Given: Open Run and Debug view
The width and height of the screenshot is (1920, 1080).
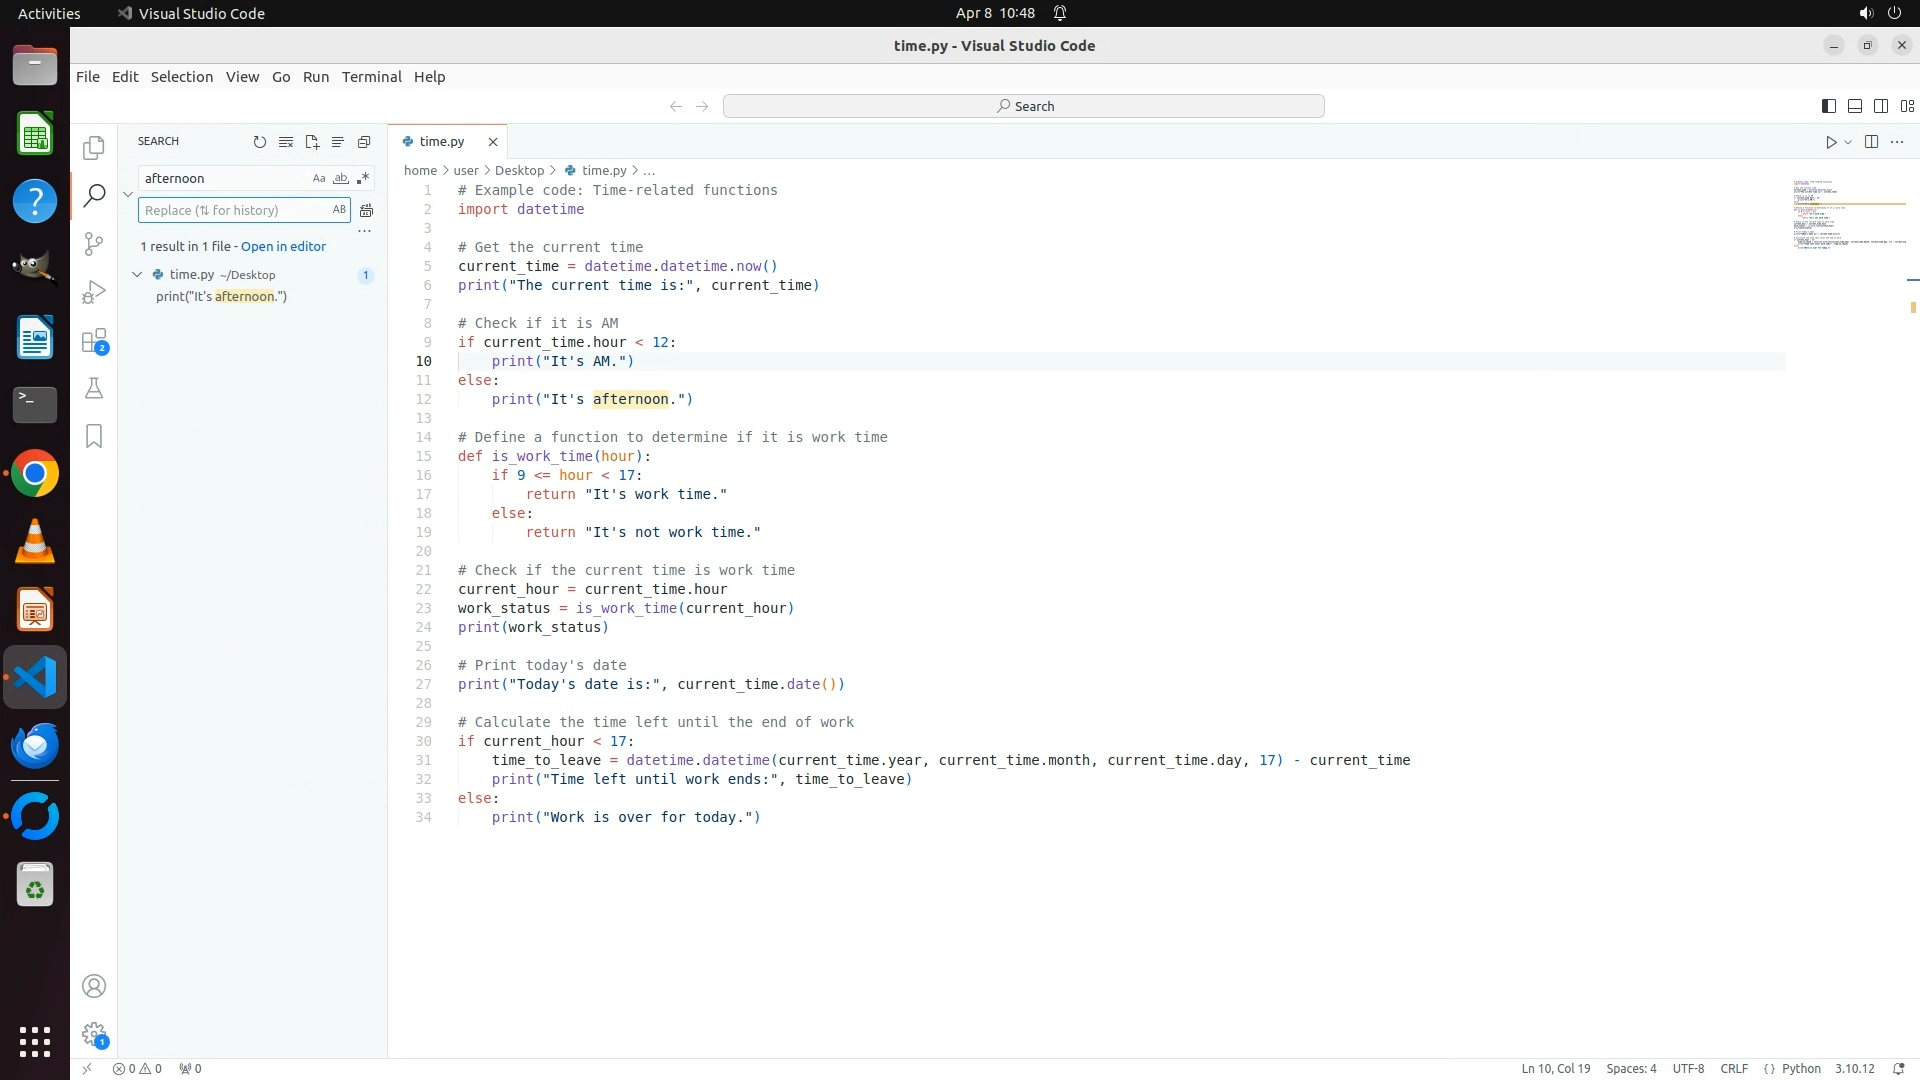Looking at the screenshot, I should click(x=94, y=292).
